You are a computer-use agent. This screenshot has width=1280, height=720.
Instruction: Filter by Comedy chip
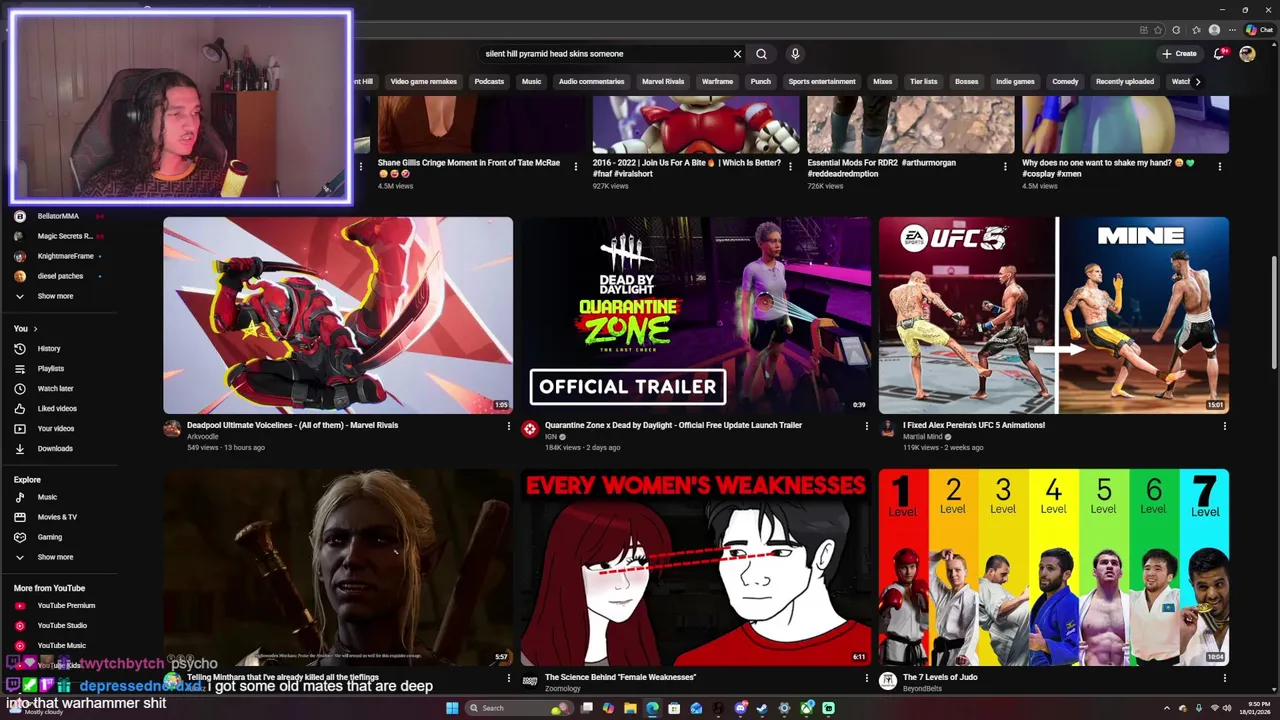[1065, 81]
